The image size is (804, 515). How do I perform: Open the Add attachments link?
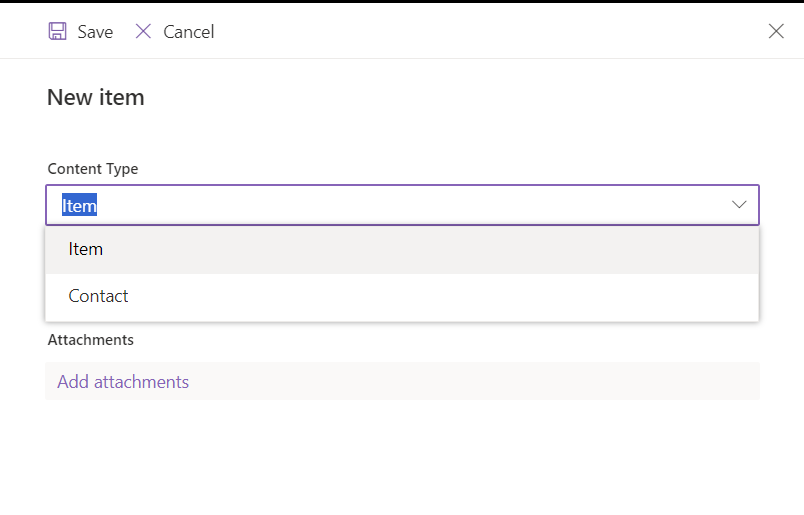click(123, 382)
